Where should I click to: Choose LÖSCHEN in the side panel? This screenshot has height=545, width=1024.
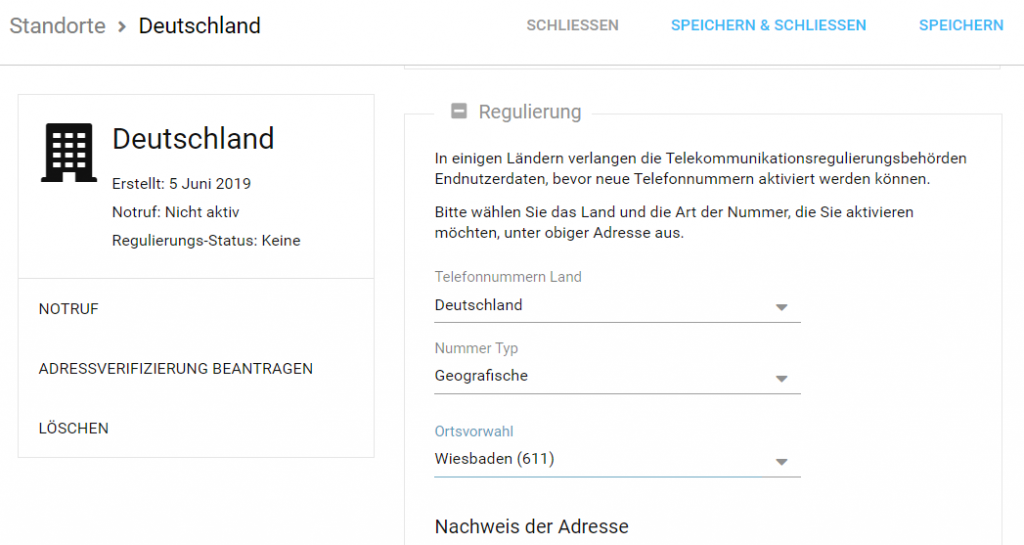point(74,428)
